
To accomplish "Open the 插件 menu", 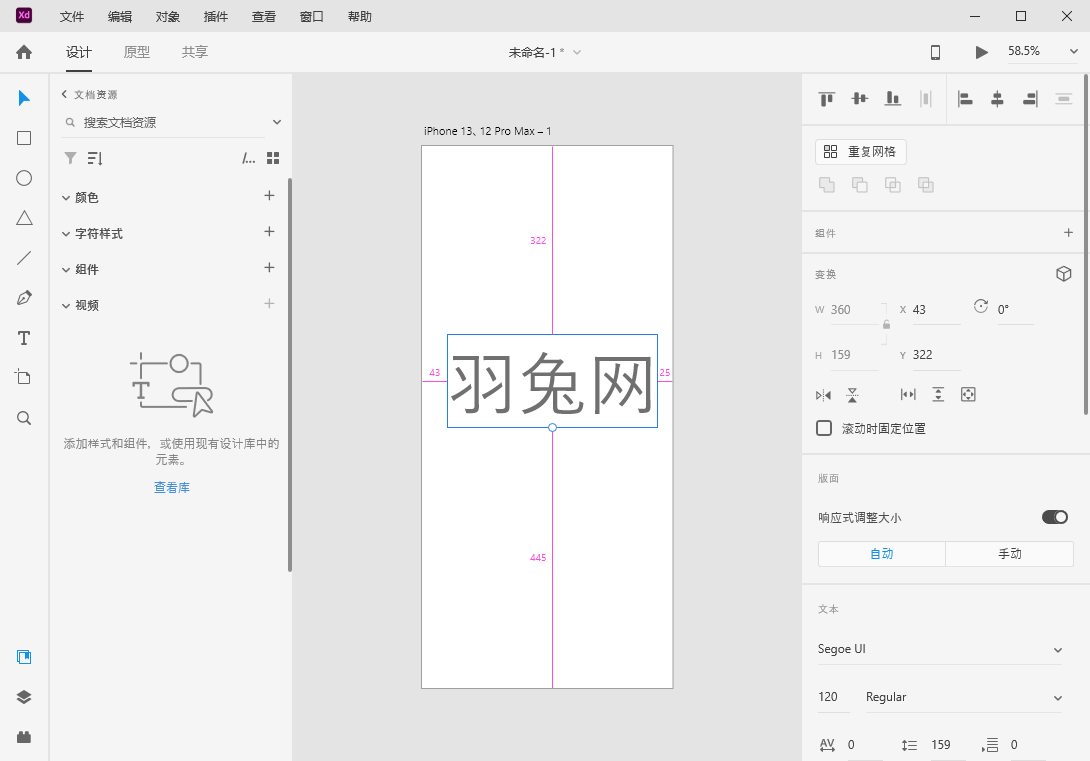I will 215,17.
